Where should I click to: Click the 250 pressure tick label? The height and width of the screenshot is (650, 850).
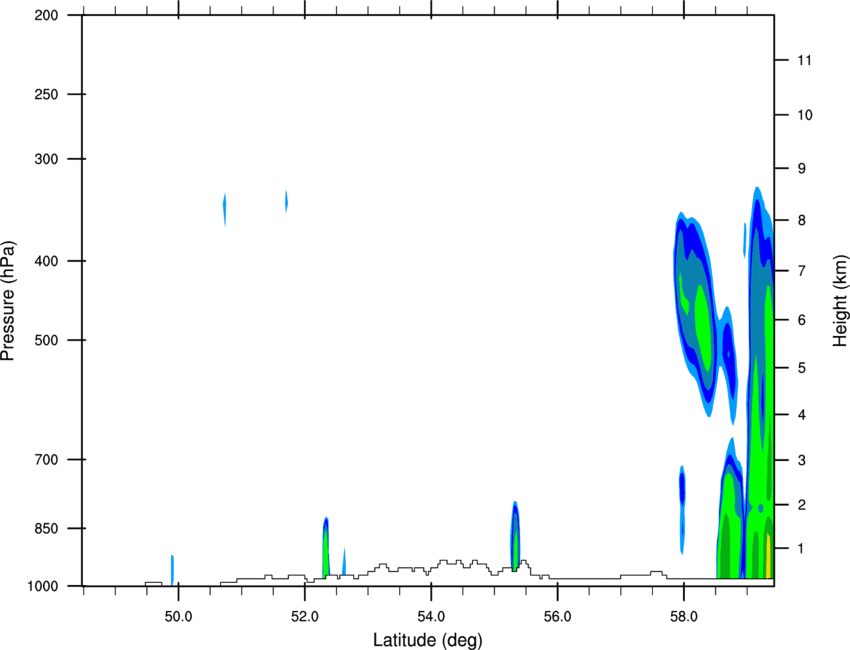click(47, 94)
